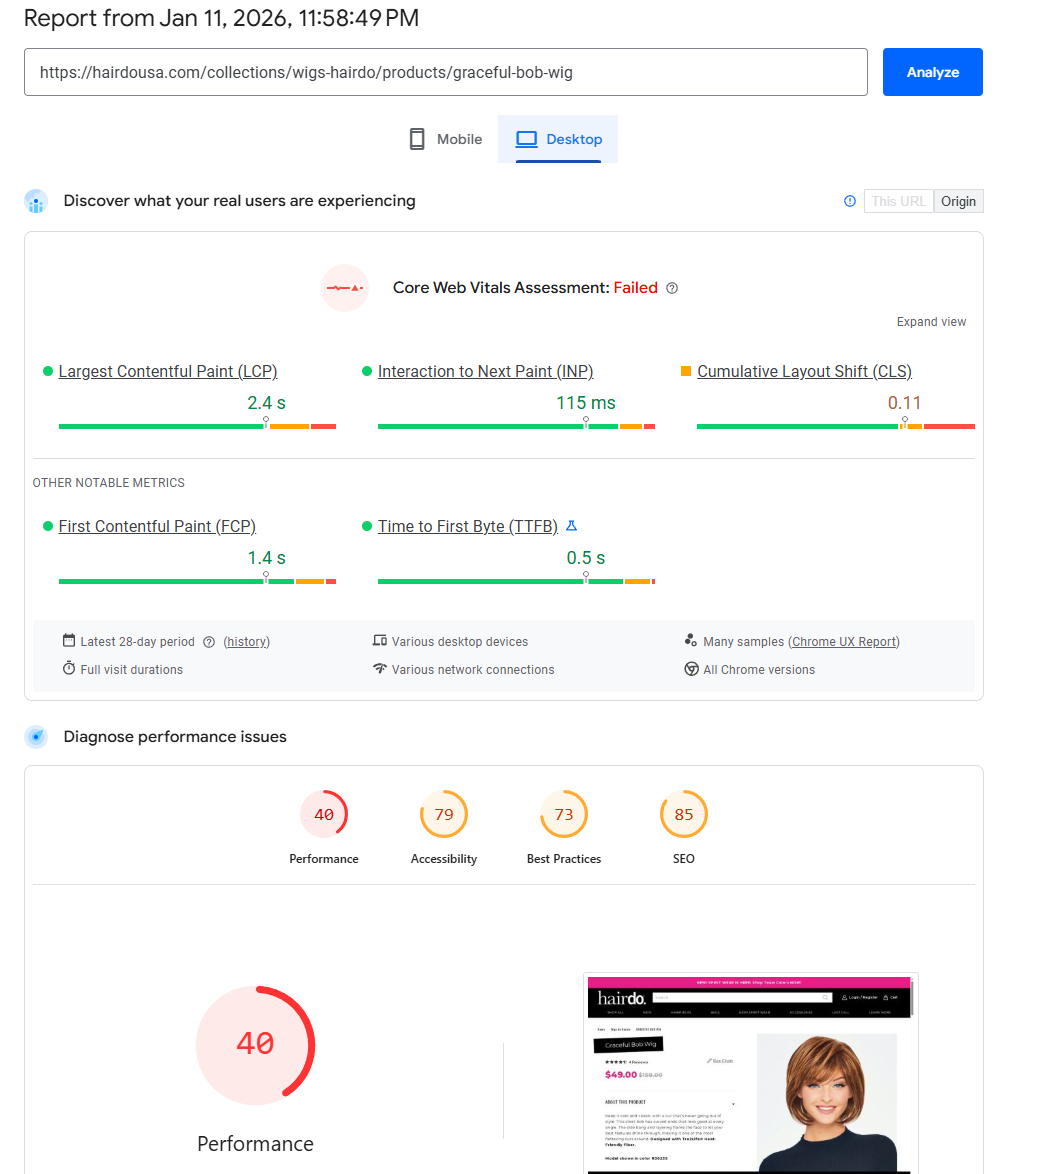Image resolution: width=1037 pixels, height=1174 pixels.
Task: Click the URL input field
Action: (445, 72)
